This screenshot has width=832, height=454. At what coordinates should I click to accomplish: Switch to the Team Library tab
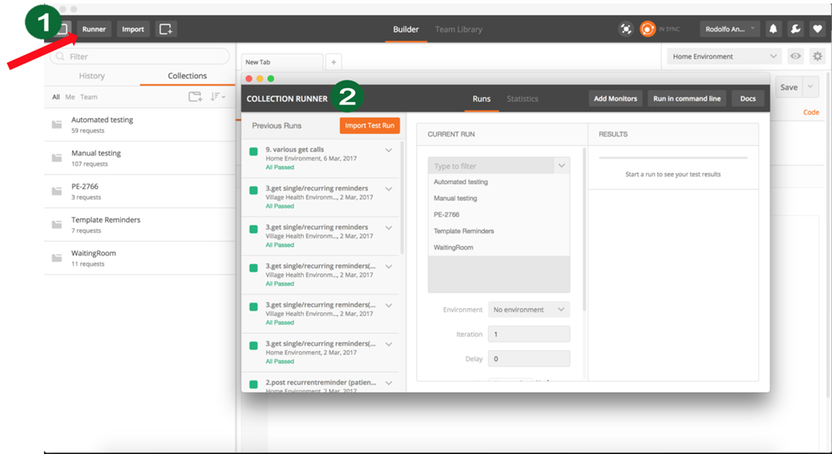tap(458, 29)
